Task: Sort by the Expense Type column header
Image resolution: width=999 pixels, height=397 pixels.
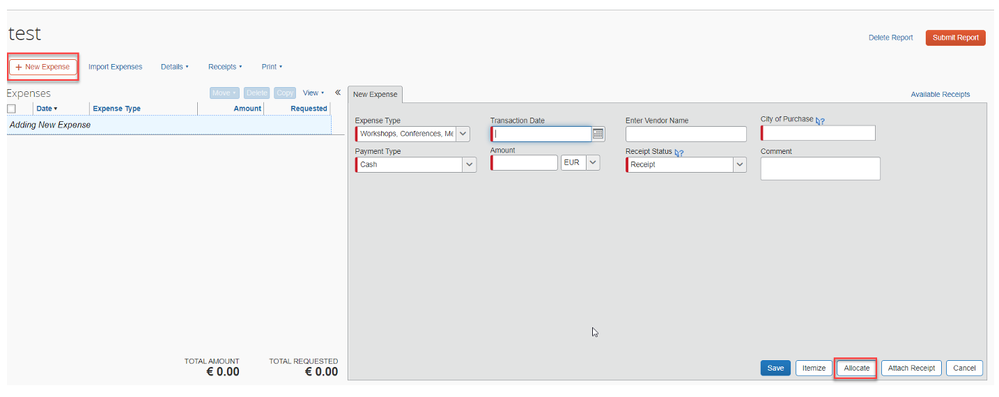Action: pos(117,108)
